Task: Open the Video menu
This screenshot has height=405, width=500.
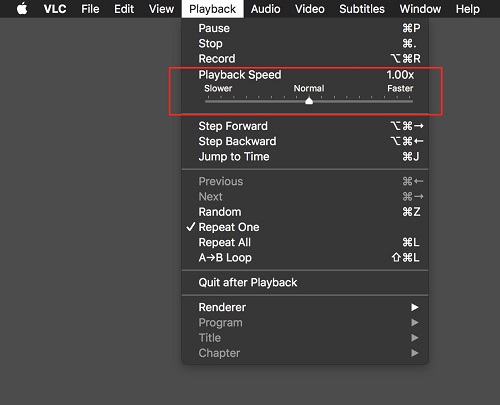Action: [x=310, y=9]
